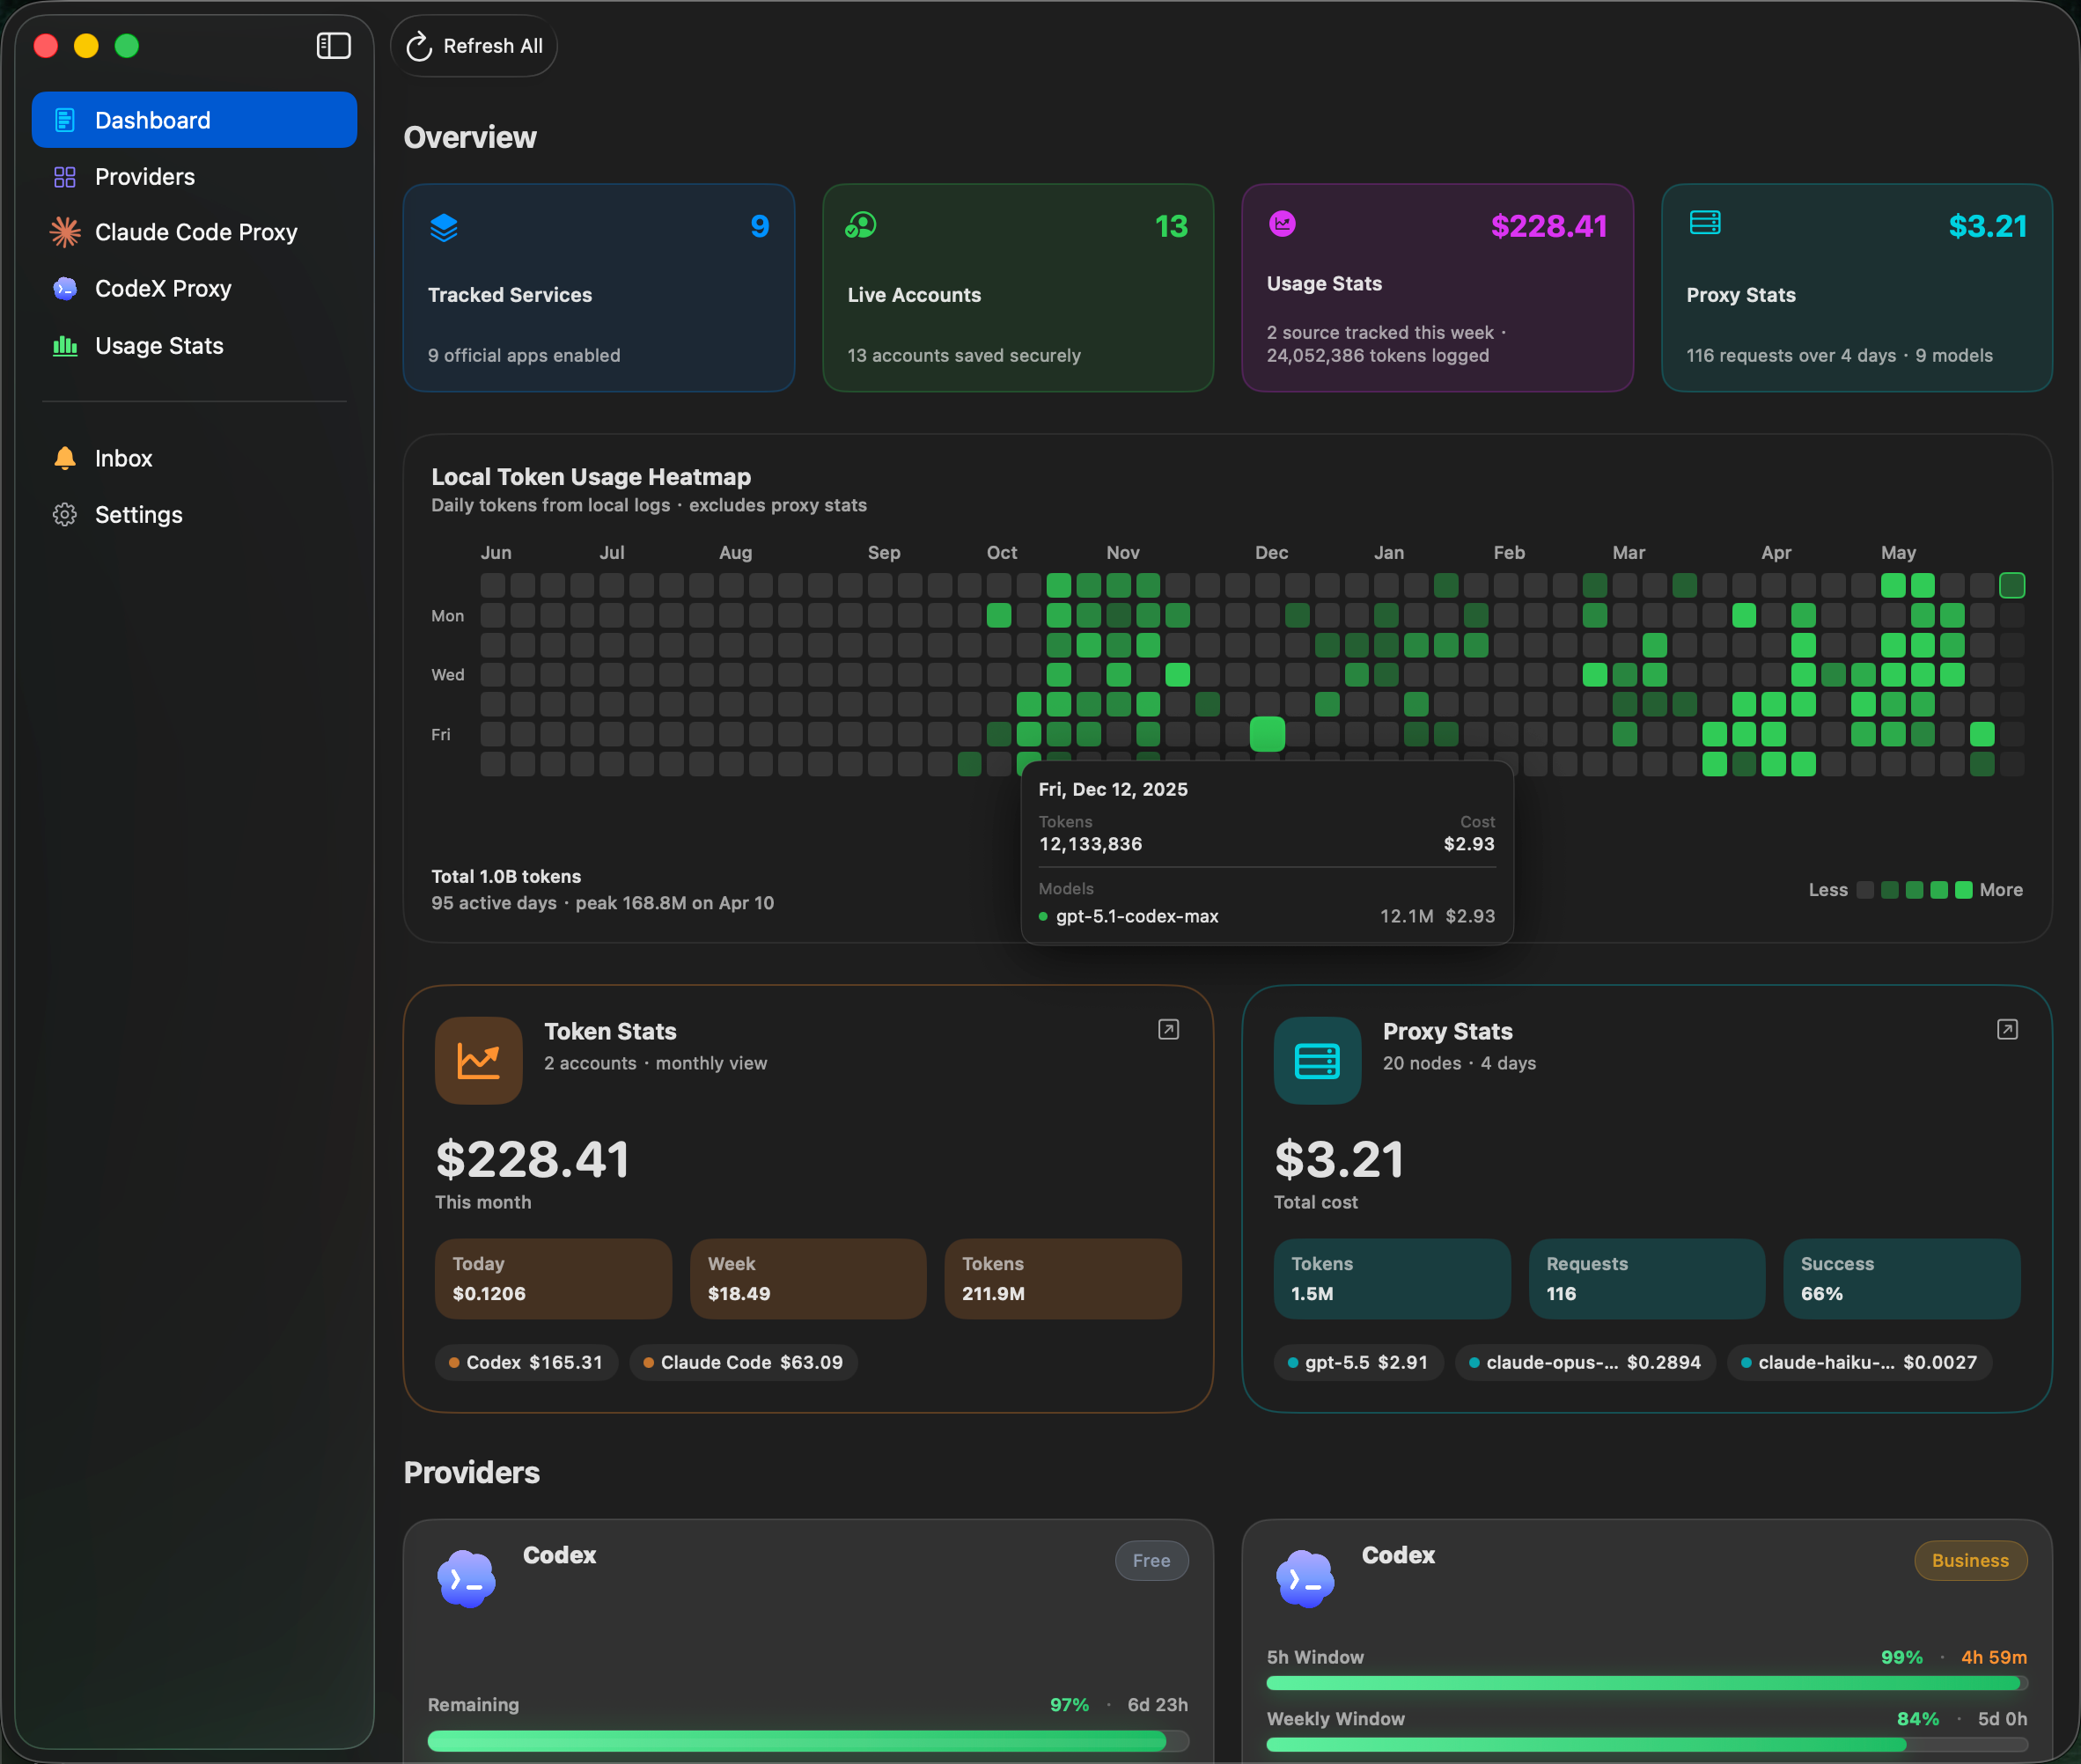Click the Proxy Stats teal server icon
Viewport: 2081px width, 1764px height.
click(1317, 1061)
